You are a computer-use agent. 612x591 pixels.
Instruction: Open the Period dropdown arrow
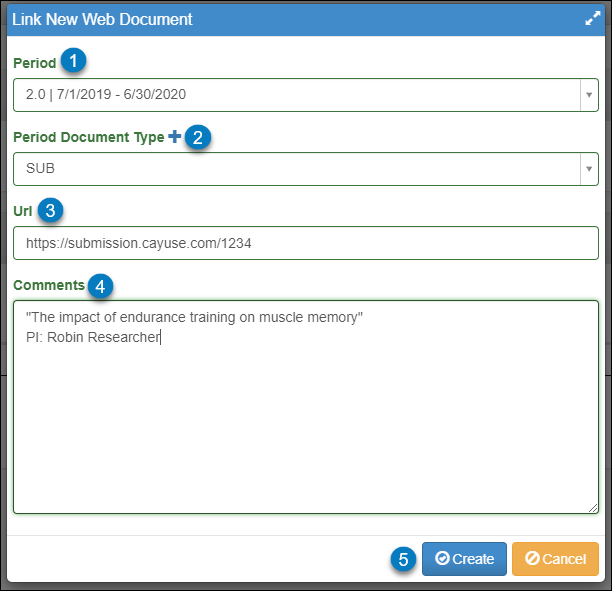point(589,95)
